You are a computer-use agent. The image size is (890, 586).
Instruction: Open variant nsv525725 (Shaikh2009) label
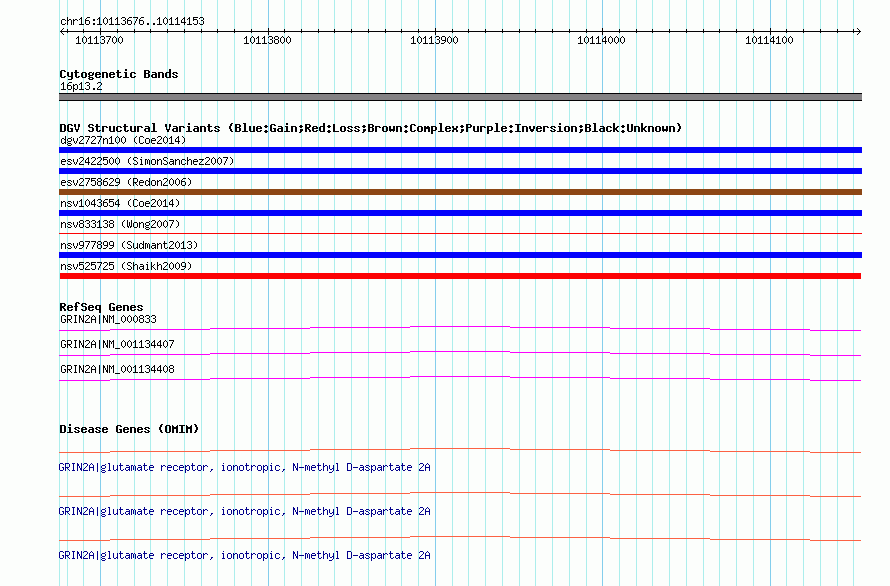pyautogui.click(x=126, y=266)
